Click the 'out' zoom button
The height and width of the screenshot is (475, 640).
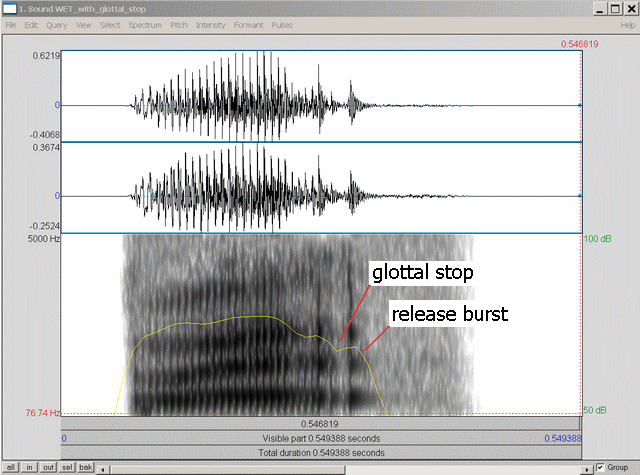coord(48,467)
